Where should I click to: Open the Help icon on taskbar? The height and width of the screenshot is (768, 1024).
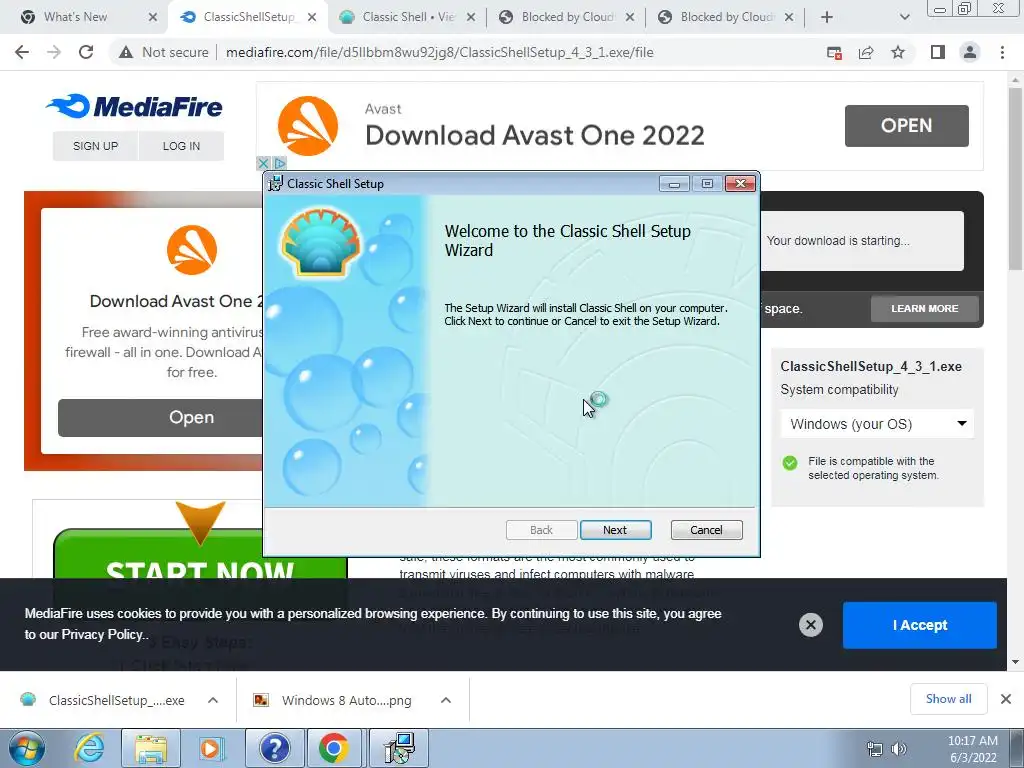tap(275, 748)
